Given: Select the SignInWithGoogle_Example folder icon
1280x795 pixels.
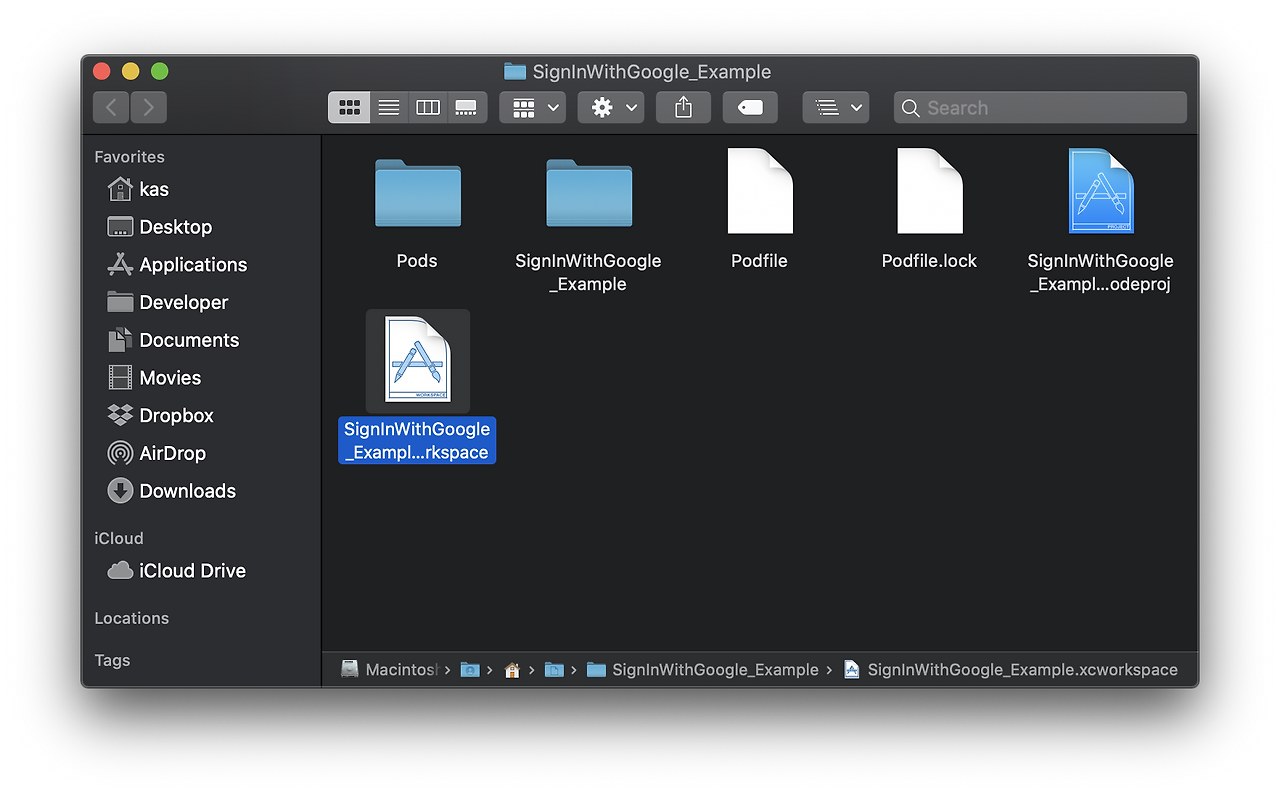Looking at the screenshot, I should click(589, 193).
